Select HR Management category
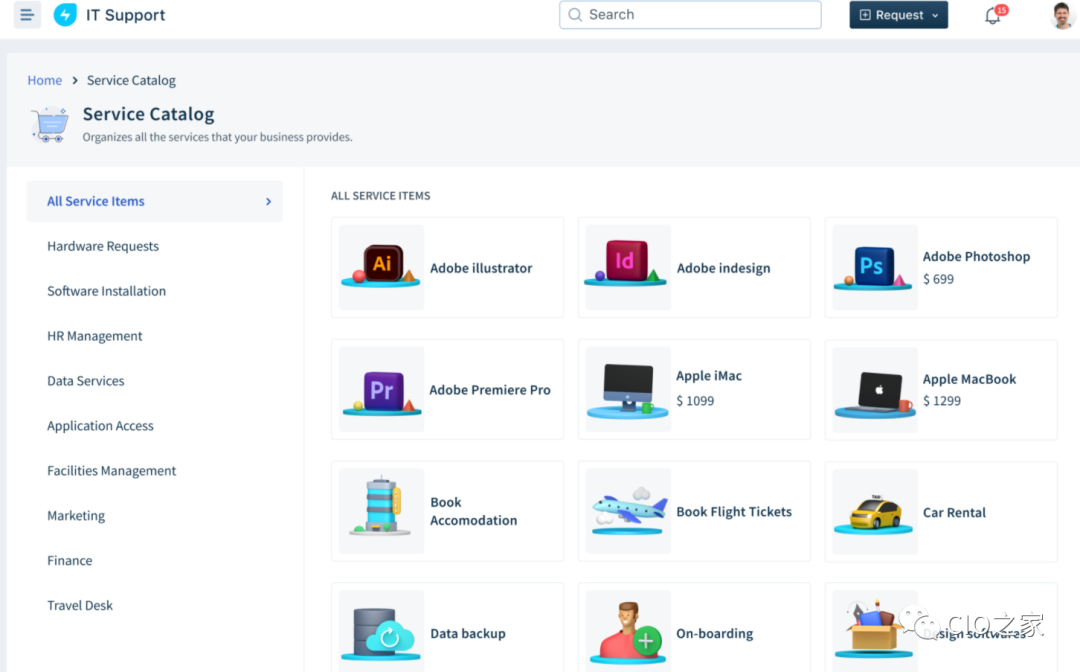 click(x=94, y=336)
